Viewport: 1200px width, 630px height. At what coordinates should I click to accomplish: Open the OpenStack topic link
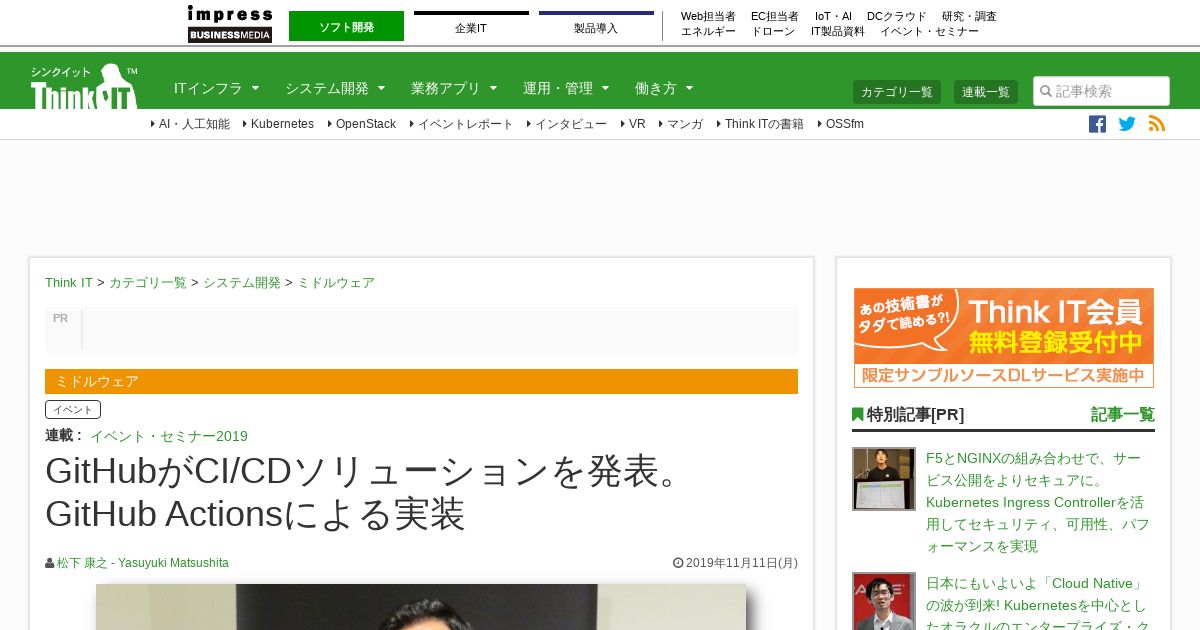[x=361, y=124]
